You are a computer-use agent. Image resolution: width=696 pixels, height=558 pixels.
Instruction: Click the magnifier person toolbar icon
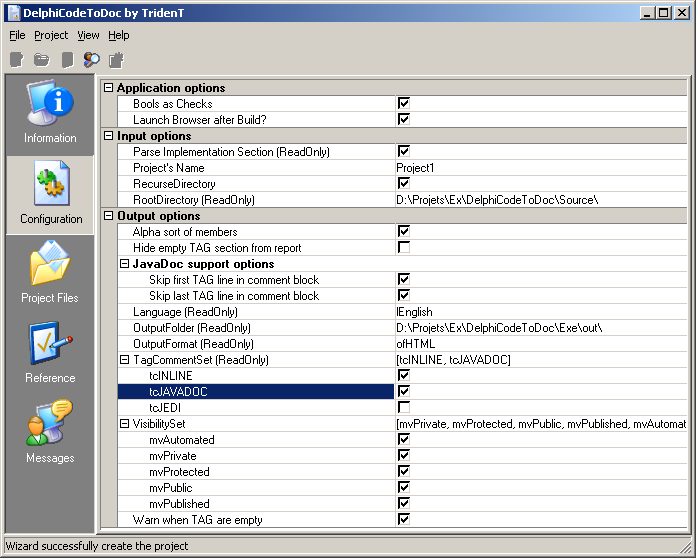tap(91, 60)
